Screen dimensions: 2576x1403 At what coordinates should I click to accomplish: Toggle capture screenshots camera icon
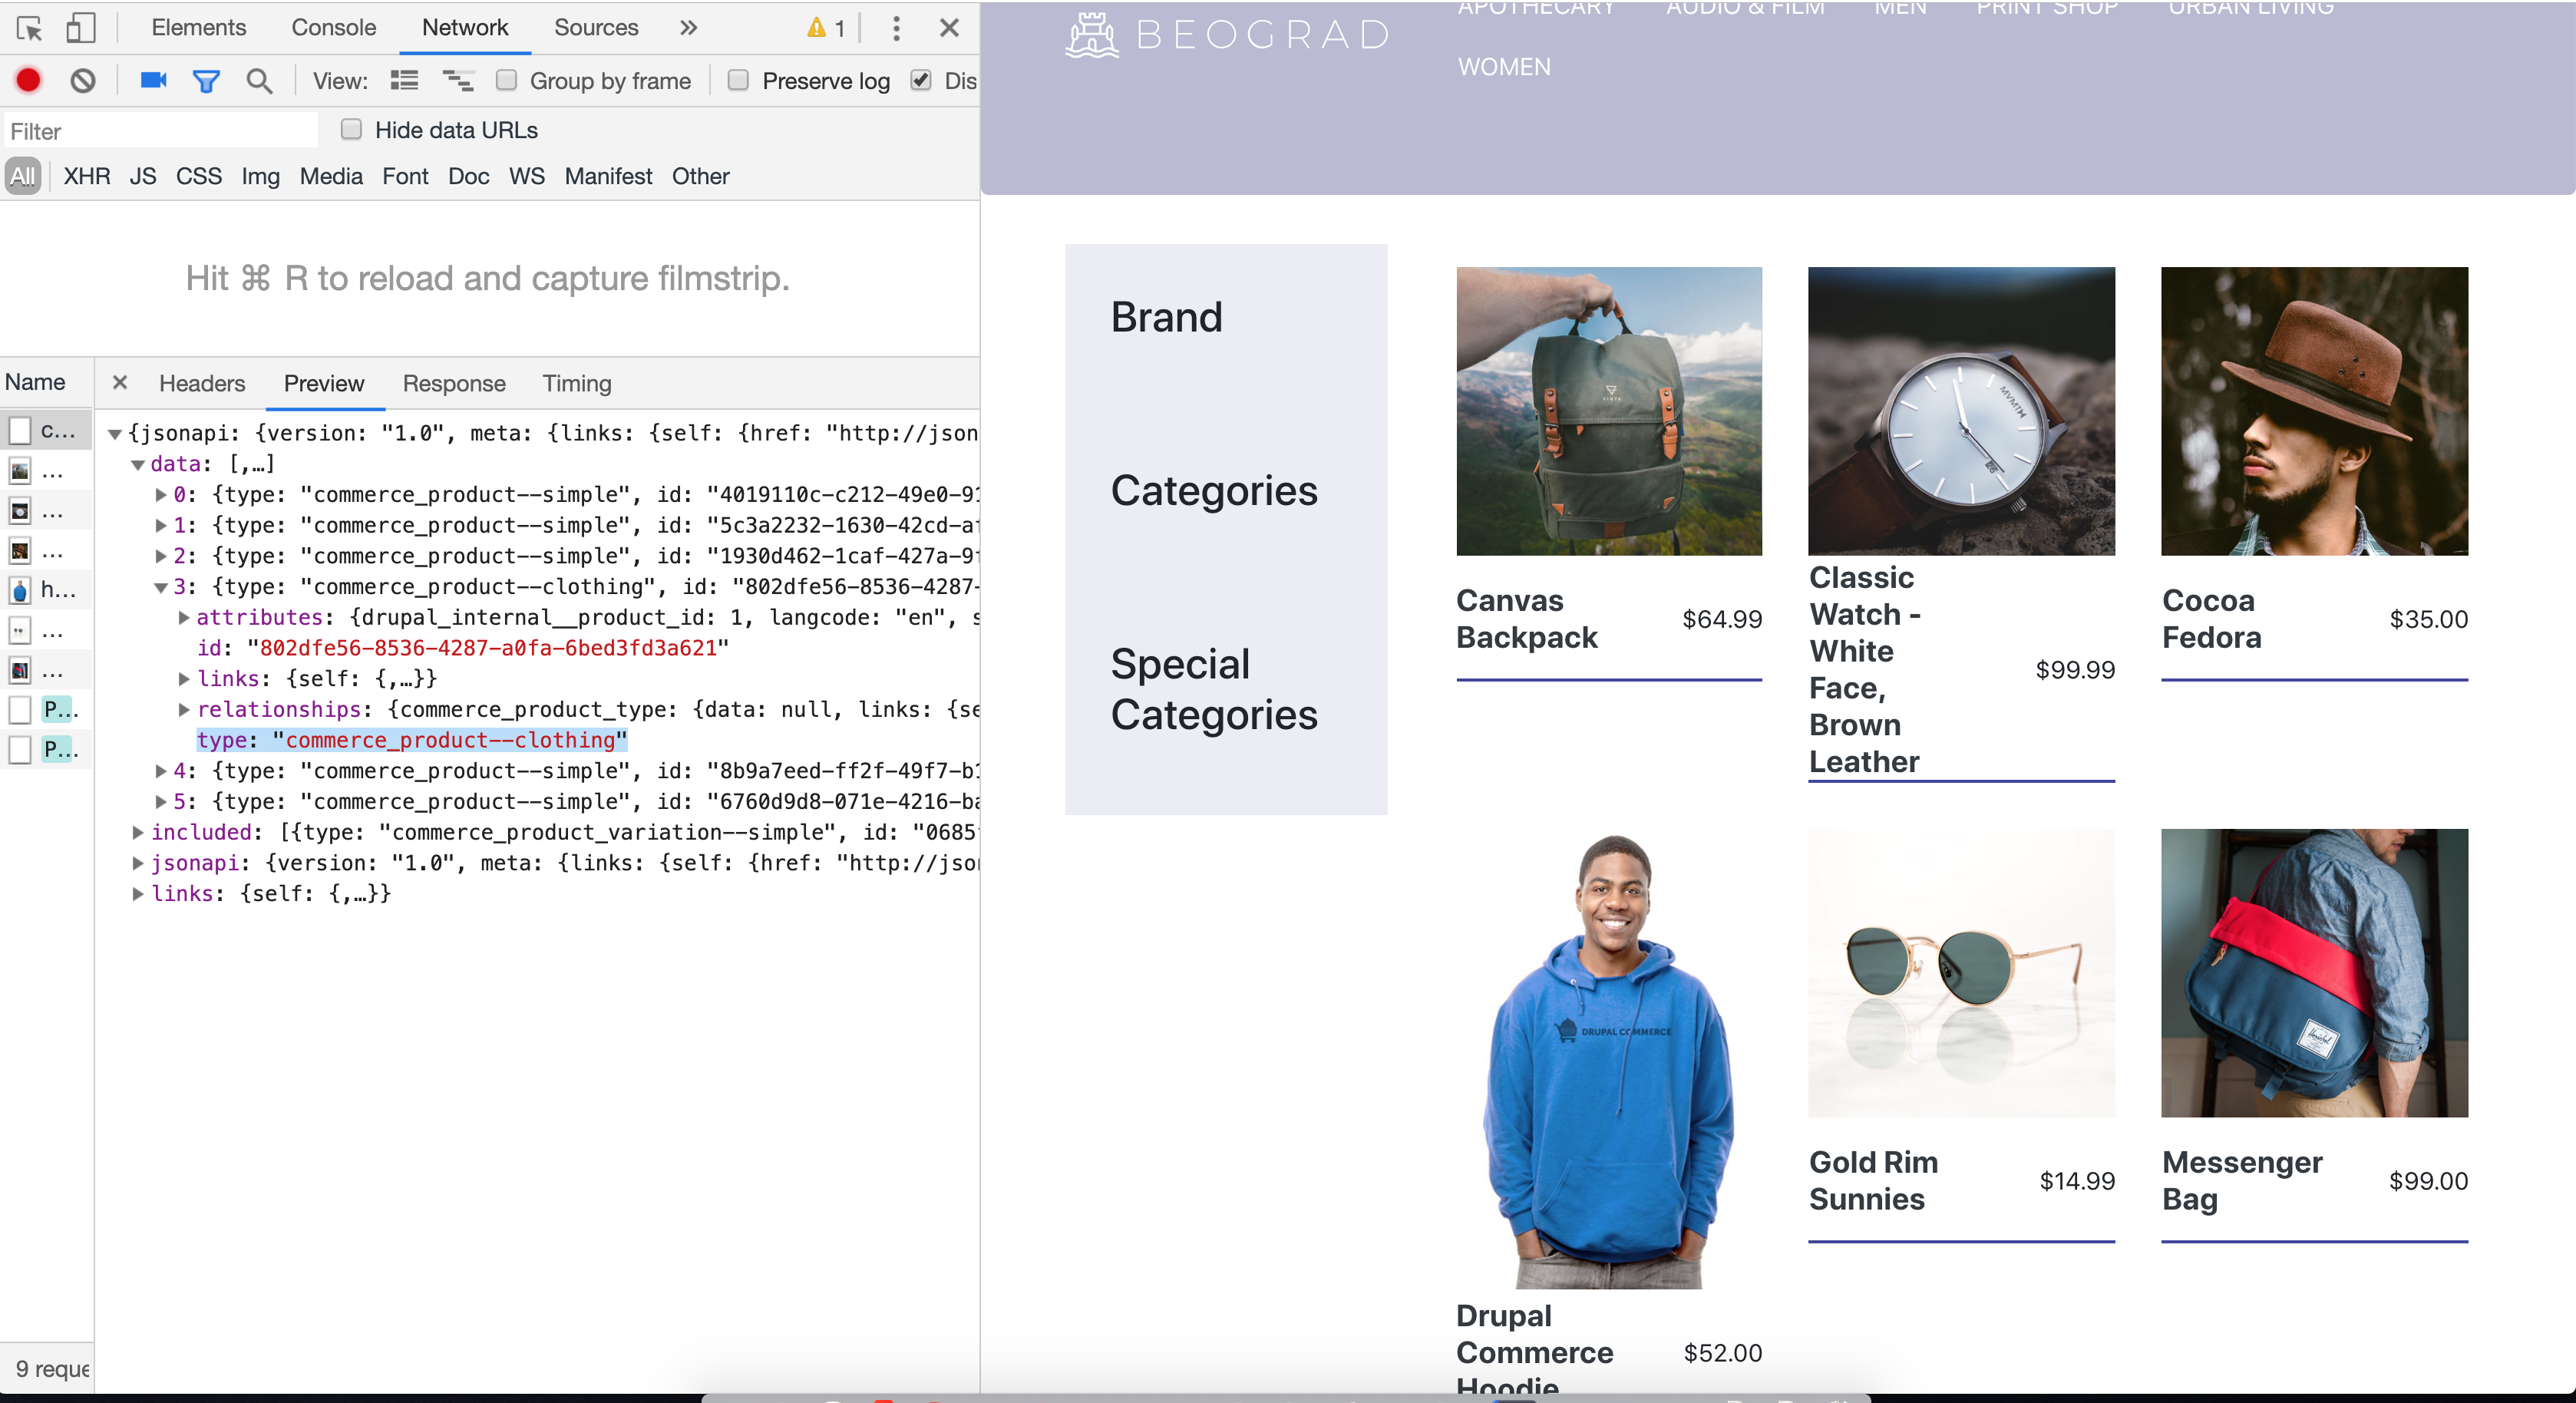tap(153, 80)
